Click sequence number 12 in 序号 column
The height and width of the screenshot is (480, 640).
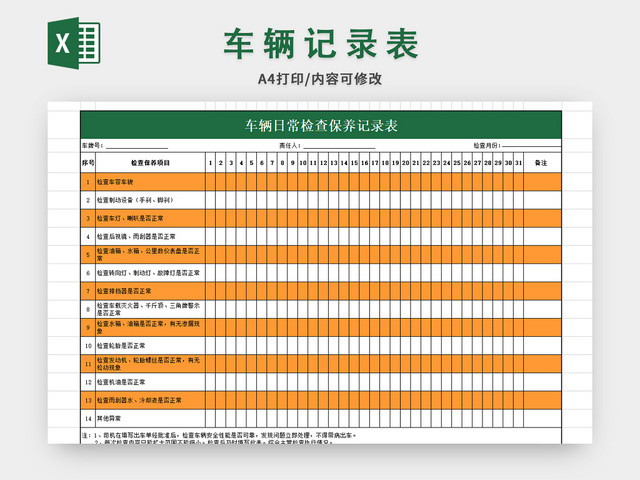[88, 382]
